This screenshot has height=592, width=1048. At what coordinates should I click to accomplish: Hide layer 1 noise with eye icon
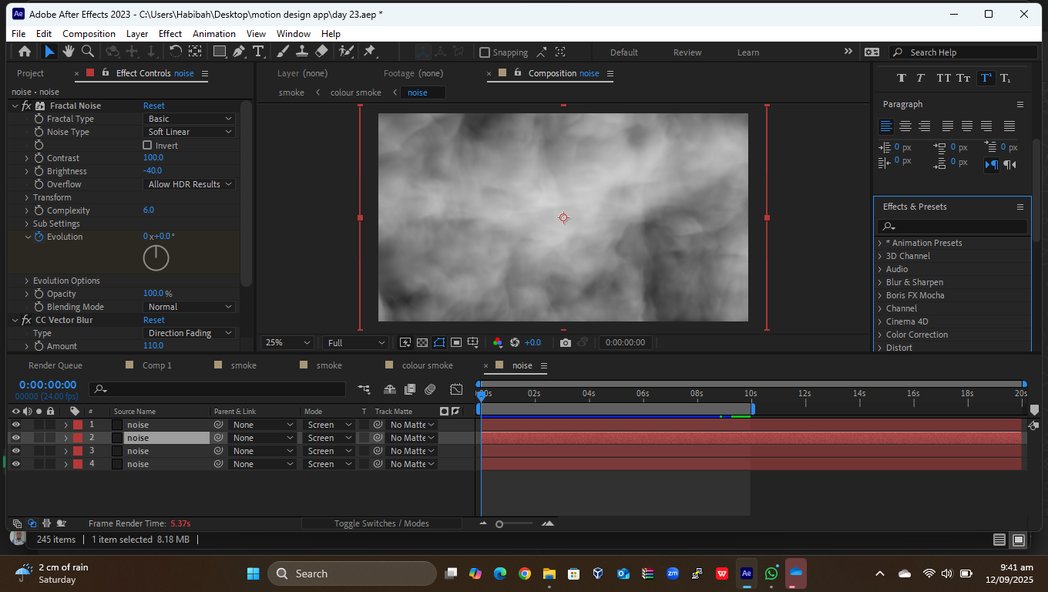click(x=16, y=424)
